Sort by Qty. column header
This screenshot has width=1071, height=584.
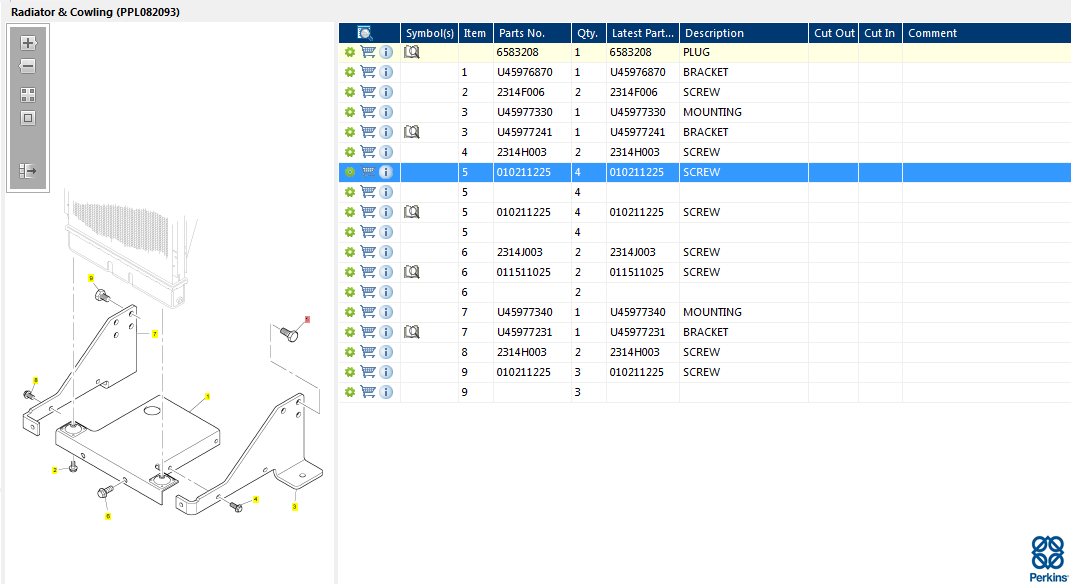[589, 33]
